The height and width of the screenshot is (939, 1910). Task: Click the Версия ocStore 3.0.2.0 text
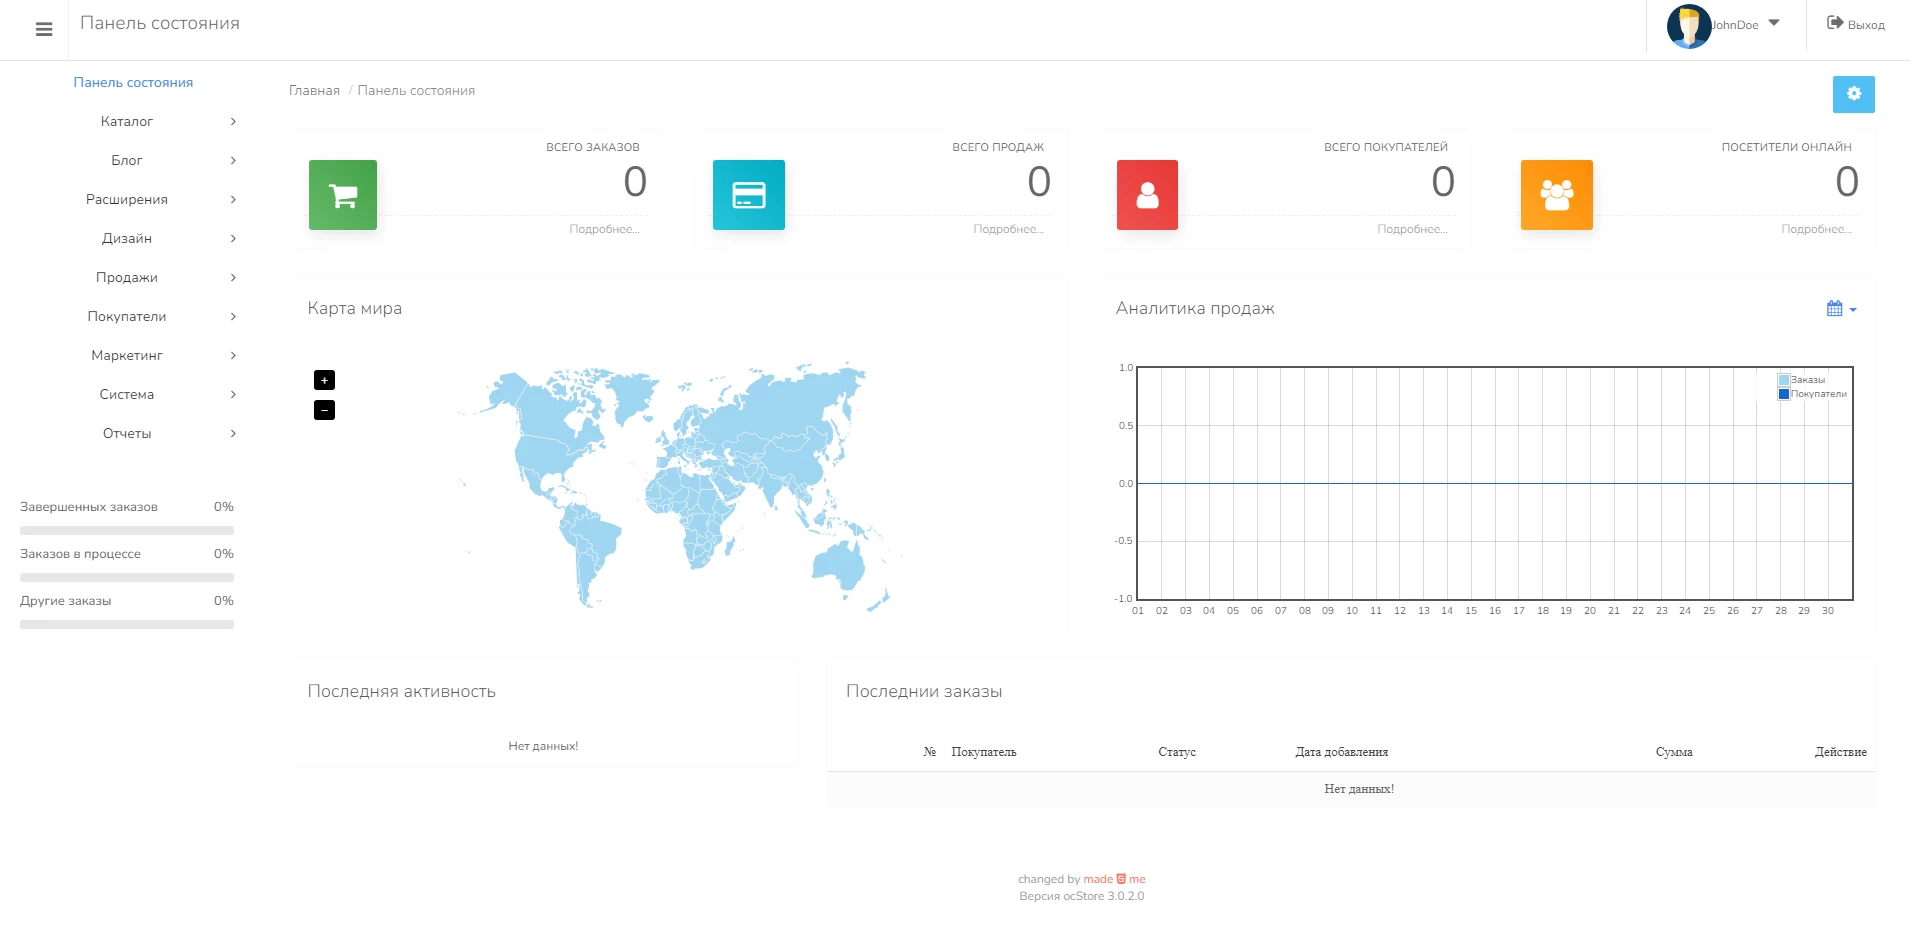click(x=1082, y=896)
